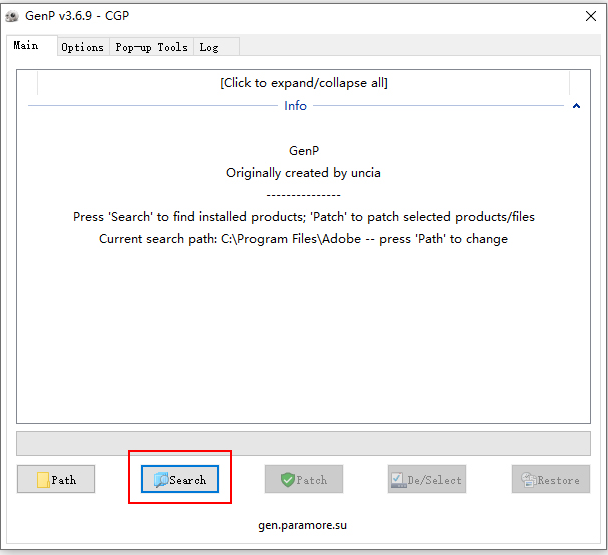The height and width of the screenshot is (555, 608).
Task: Click the "Press 'Search' to find" instruction line
Action: click(304, 217)
